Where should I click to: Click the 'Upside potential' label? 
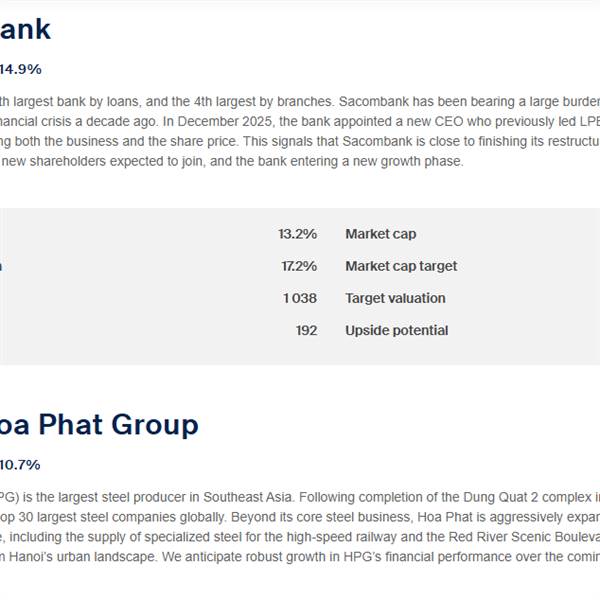click(x=396, y=330)
